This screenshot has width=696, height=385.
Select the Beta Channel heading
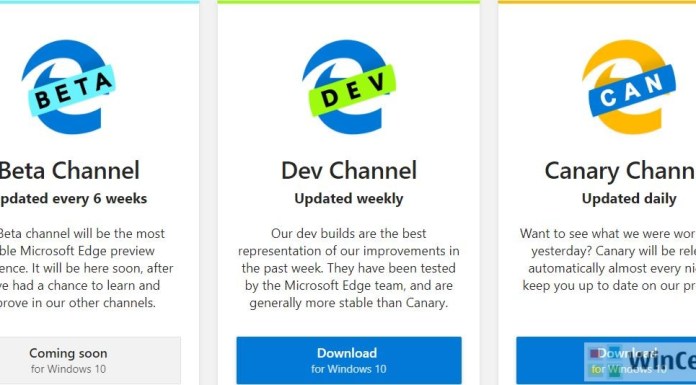tap(69, 171)
